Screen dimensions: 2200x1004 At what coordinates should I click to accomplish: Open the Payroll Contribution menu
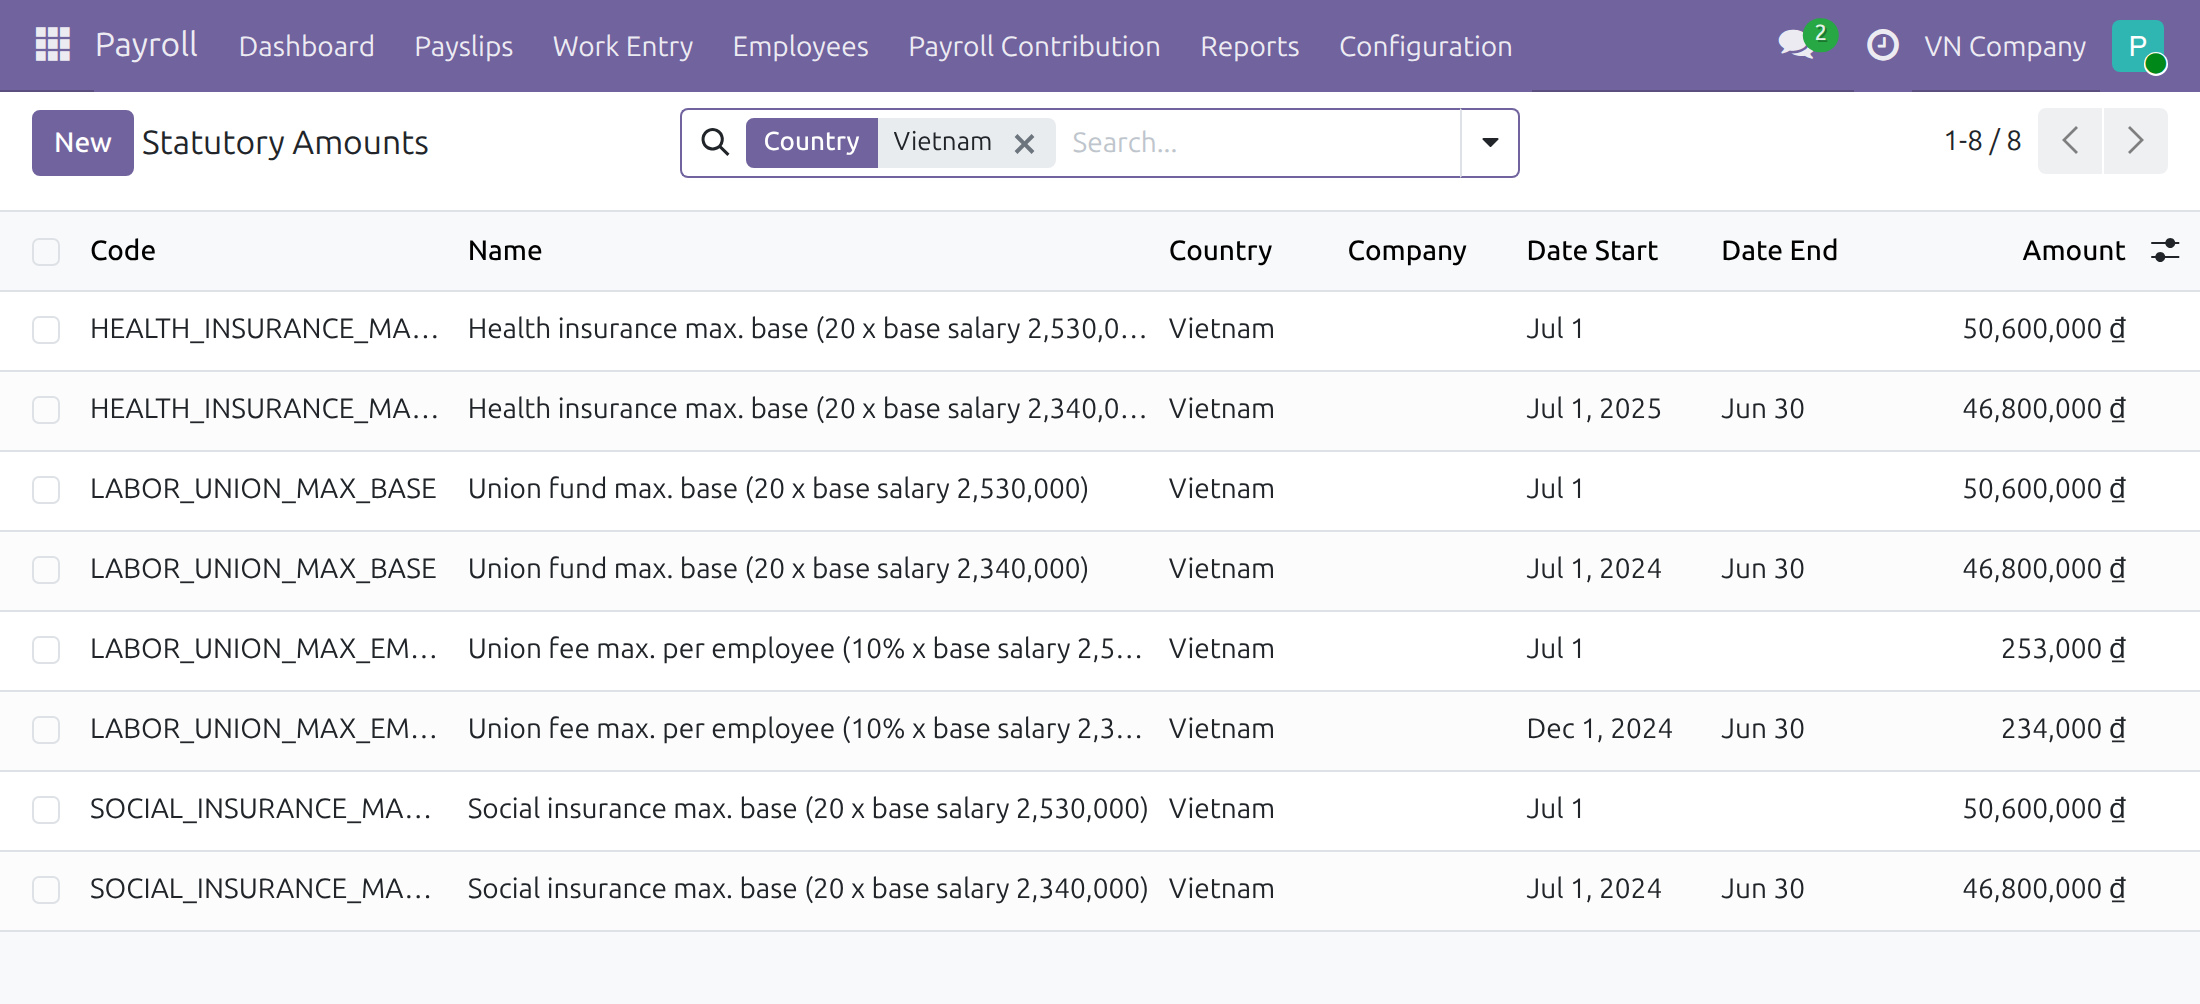pos(1034,46)
